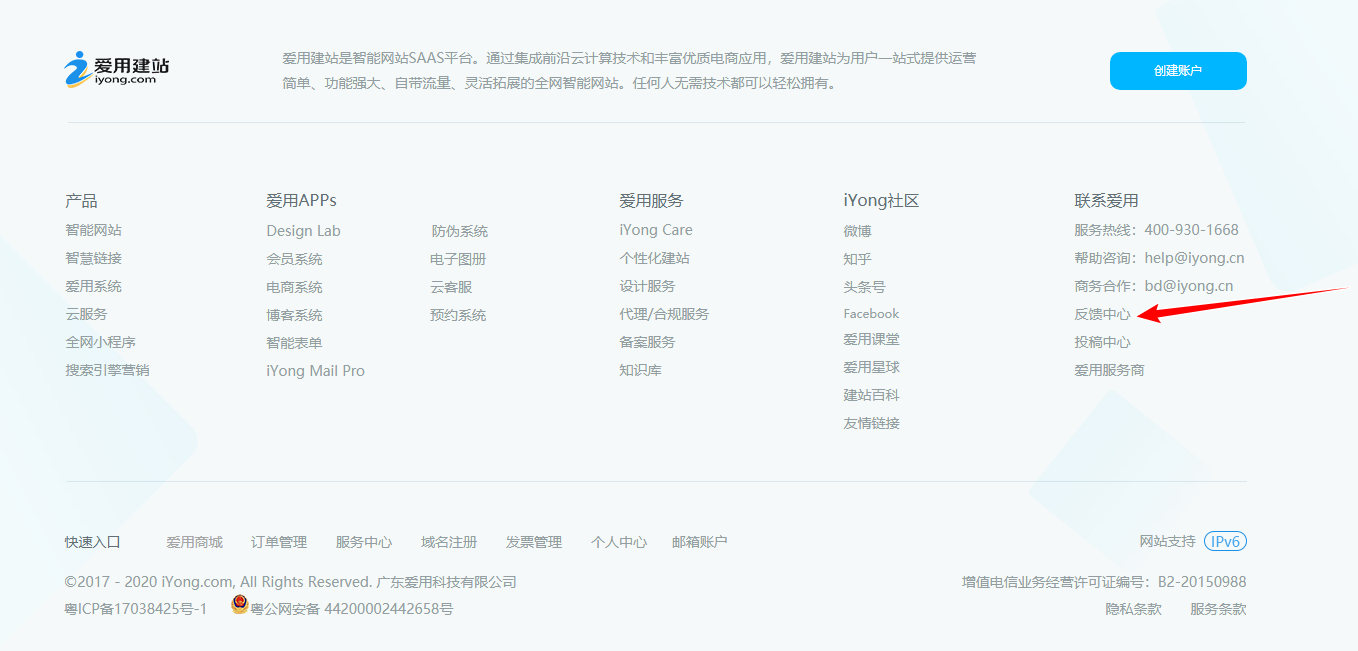1358x651 pixels.
Task: Go to 发票管理 quick entry
Action: coord(534,542)
